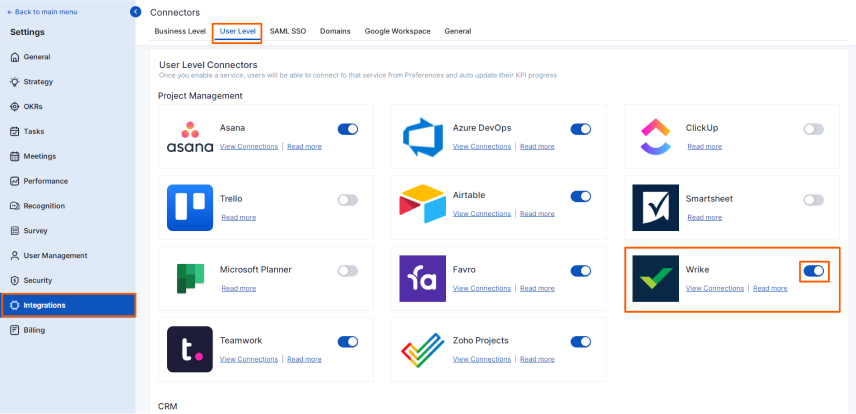
Task: Click Read more under Trello
Action: 239,217
